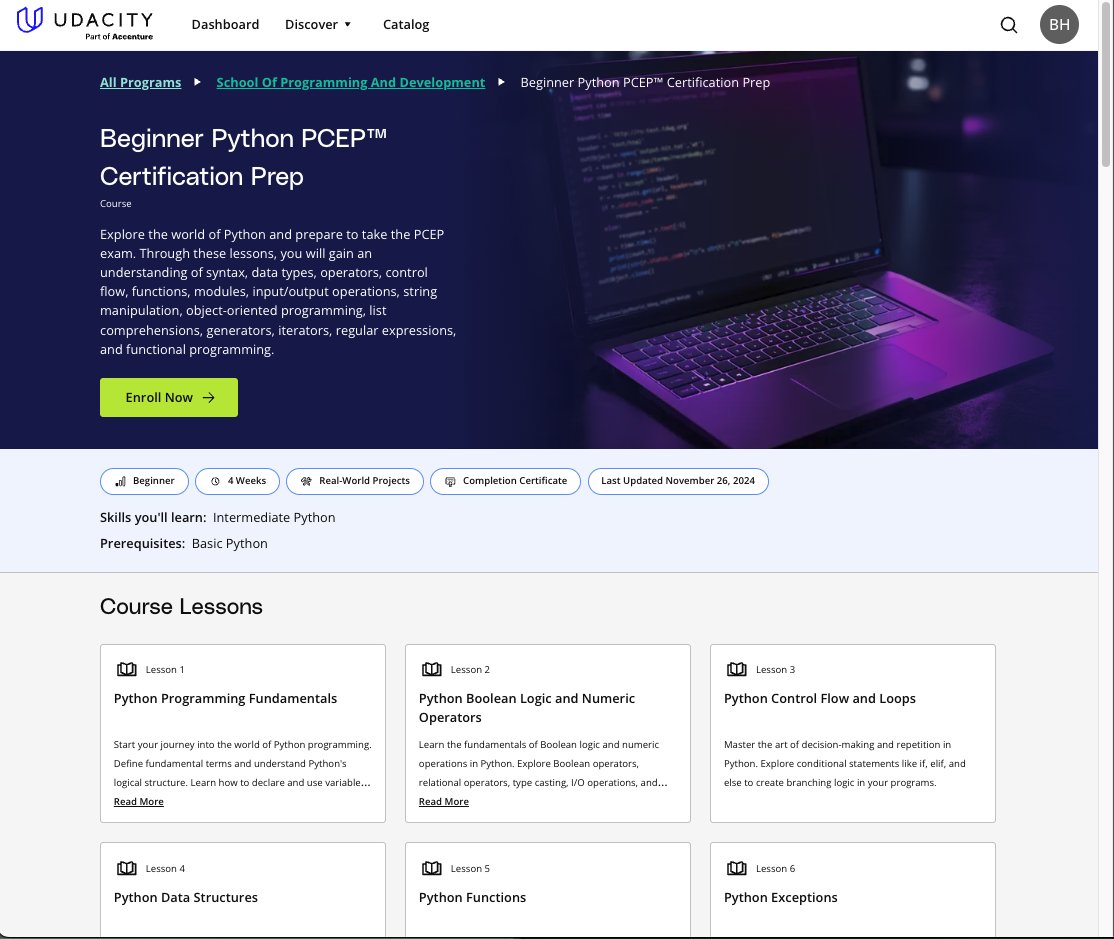Click the Lesson 5 book icon
The image size is (1114, 939).
pos(431,868)
